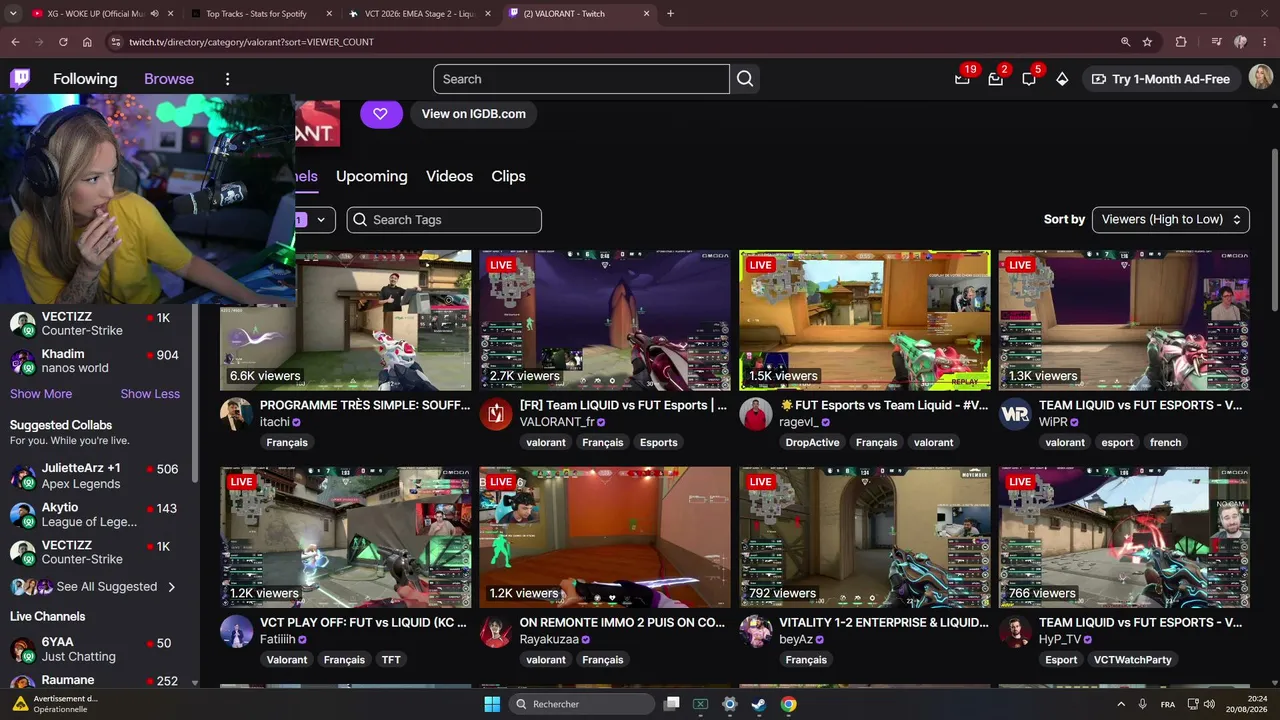Click the magnifier search button
Viewport: 1280px width, 720px height.
pyautogui.click(x=745, y=79)
